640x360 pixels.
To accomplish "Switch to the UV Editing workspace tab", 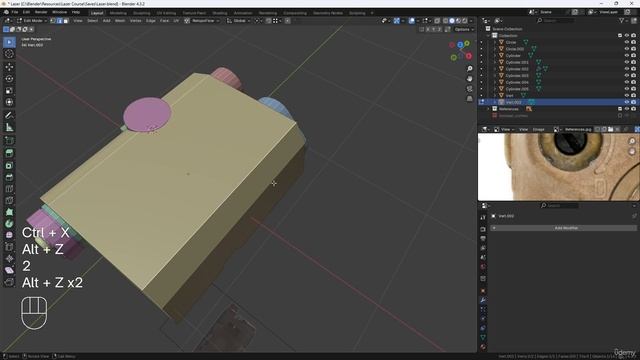I will click(x=166, y=13).
